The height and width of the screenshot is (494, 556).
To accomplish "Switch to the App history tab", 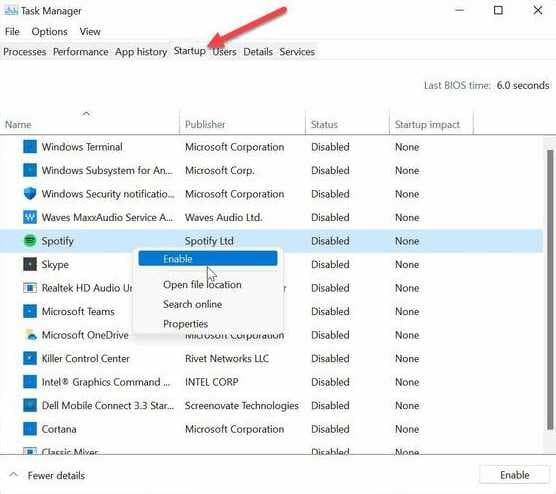I will tap(141, 52).
